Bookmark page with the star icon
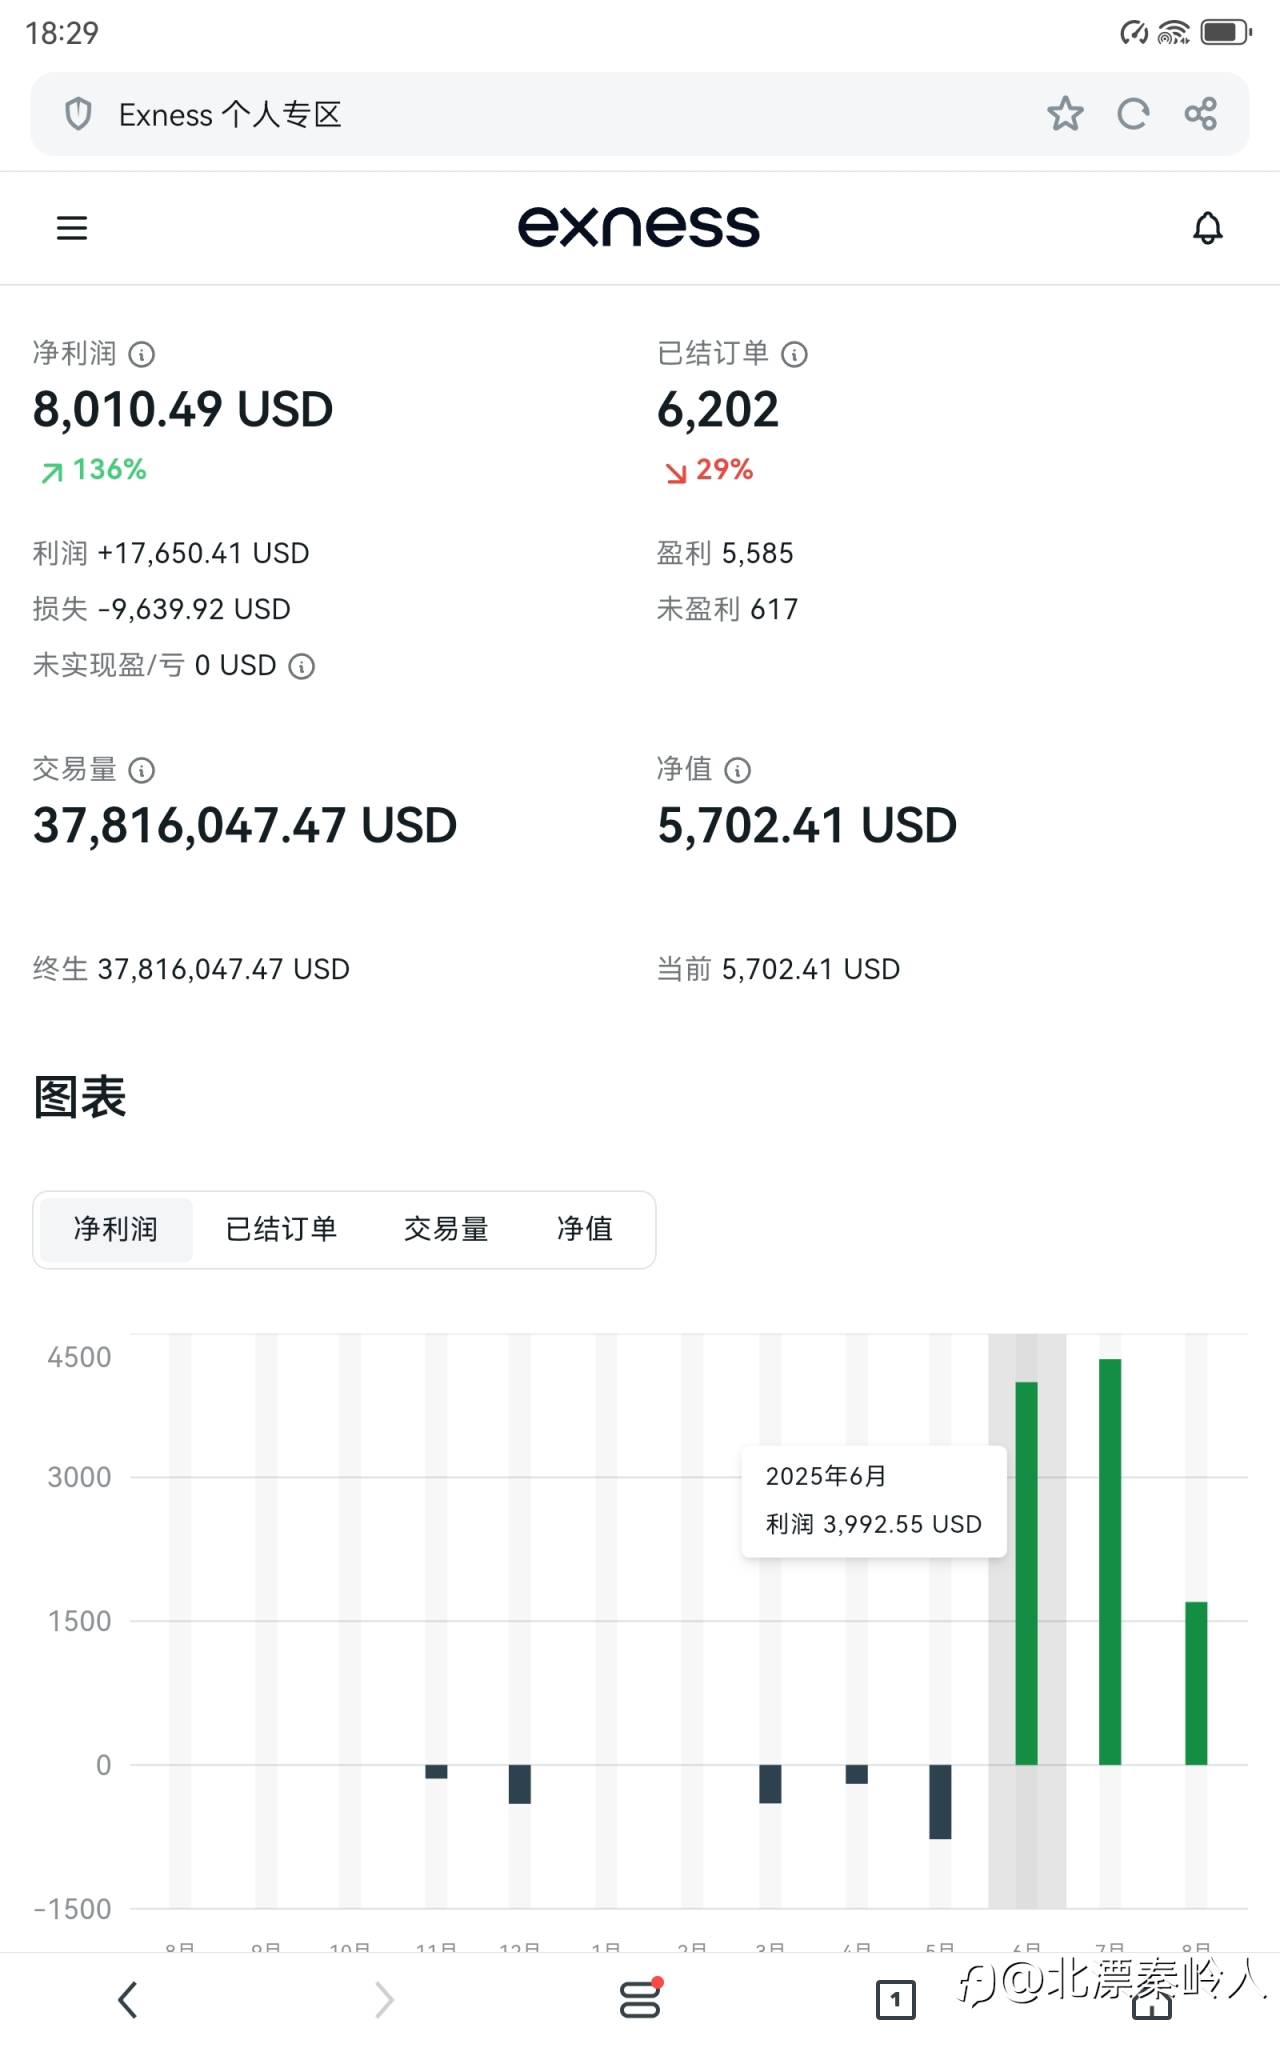The width and height of the screenshot is (1280, 2048). click(x=1065, y=114)
